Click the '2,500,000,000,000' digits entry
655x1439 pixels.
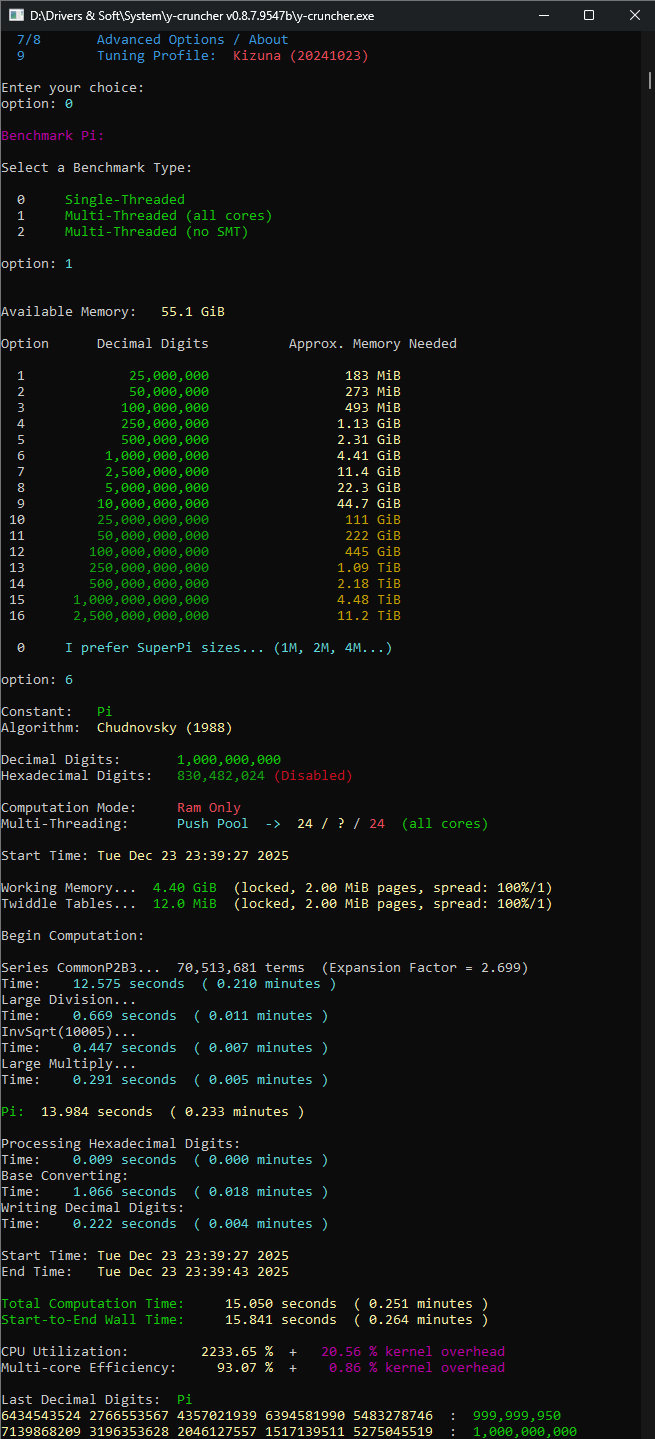pos(140,616)
